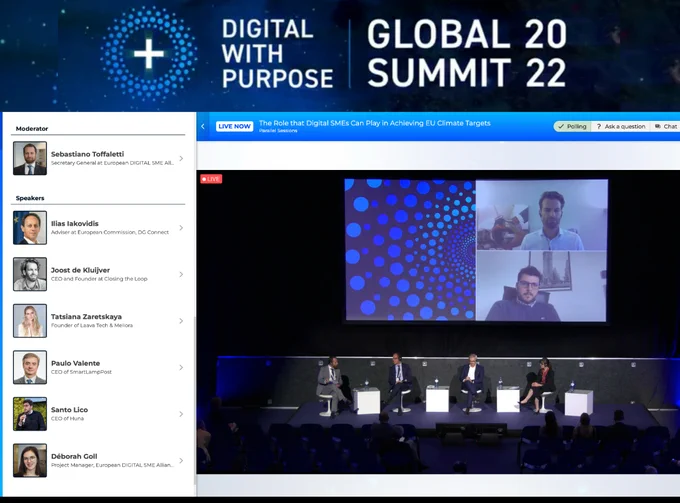Click the session title about Digital SMEs

[x=375, y=123]
